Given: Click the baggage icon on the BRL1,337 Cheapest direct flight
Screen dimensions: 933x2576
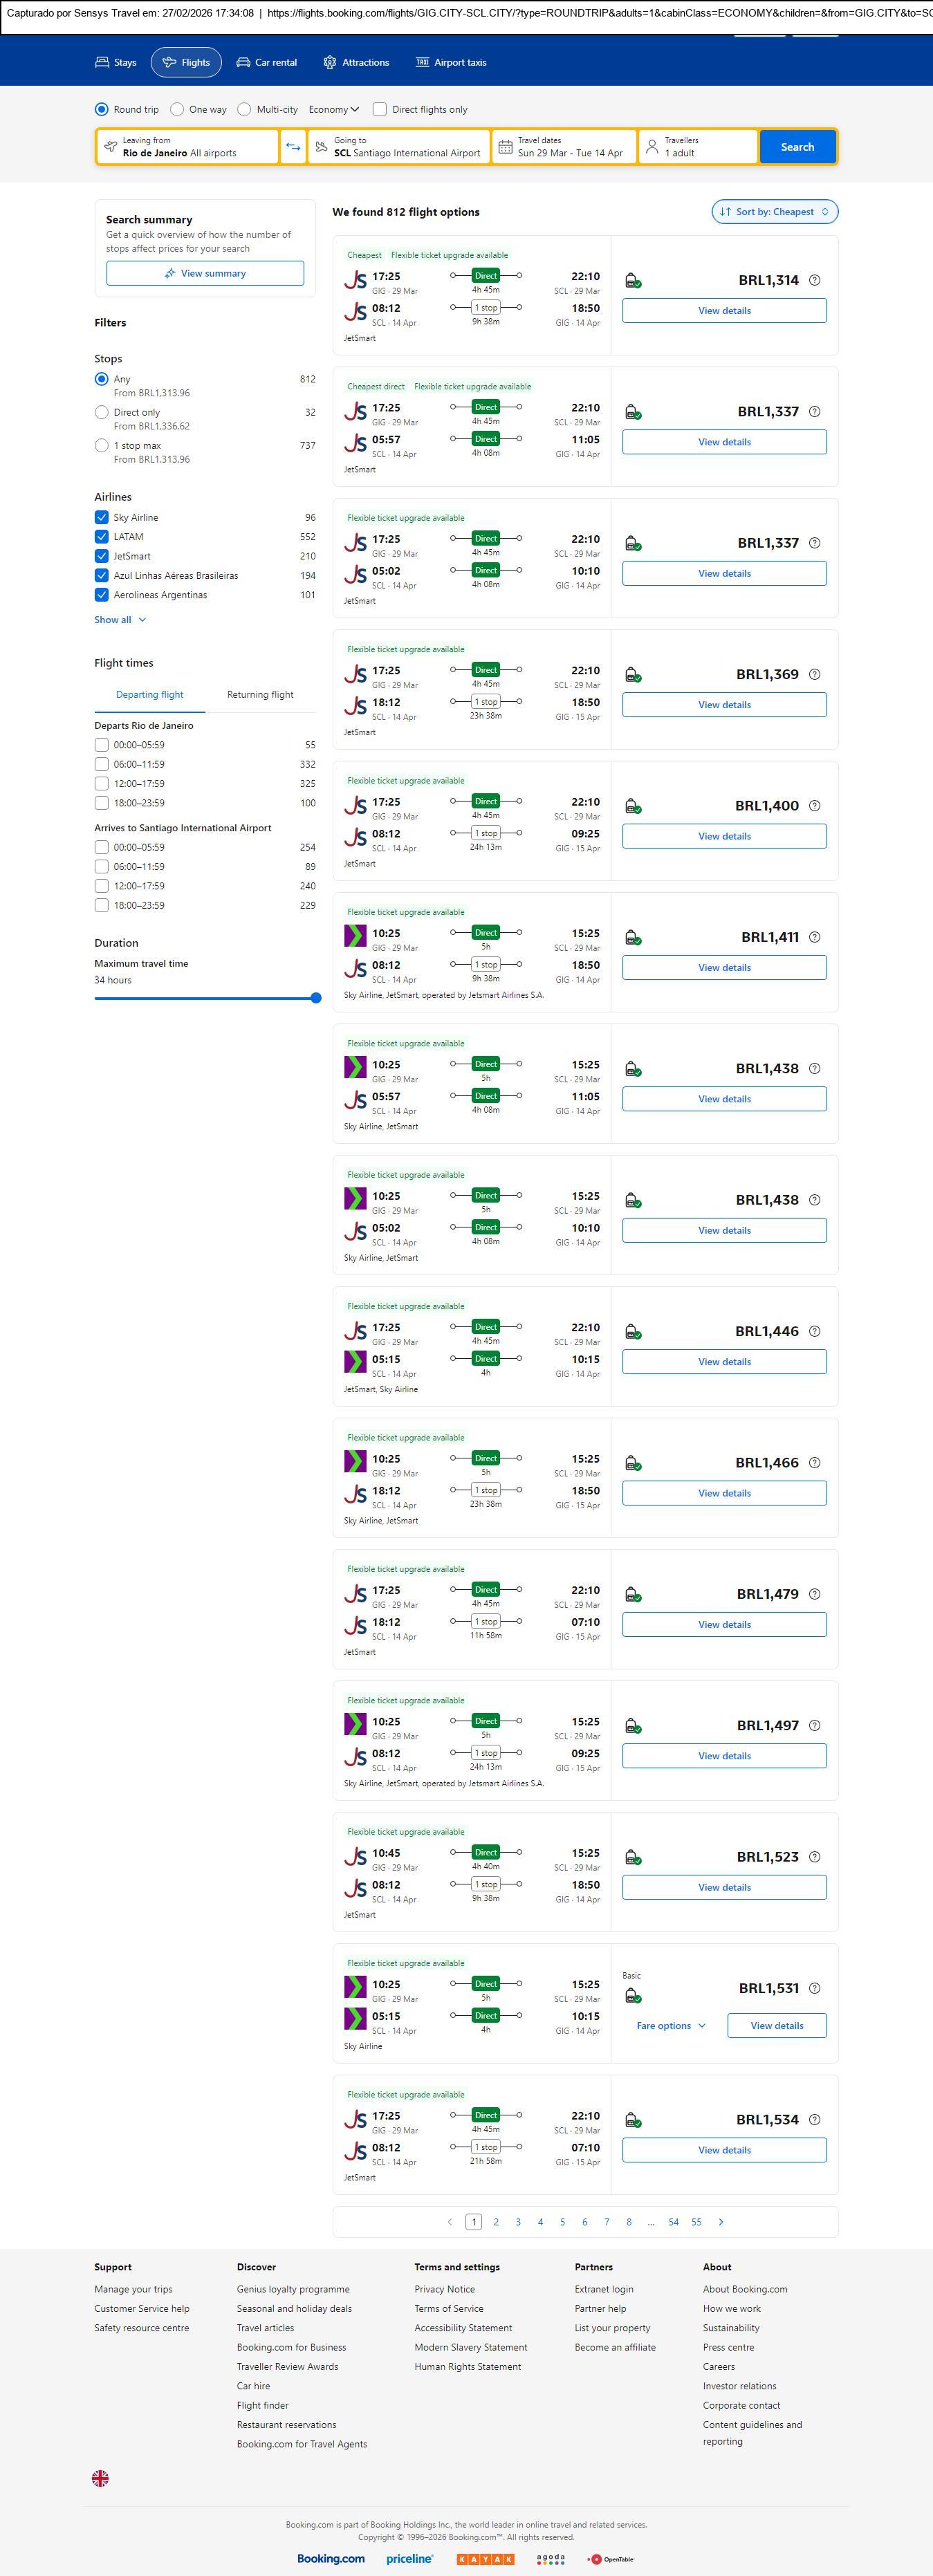Looking at the screenshot, I should [x=632, y=412].
